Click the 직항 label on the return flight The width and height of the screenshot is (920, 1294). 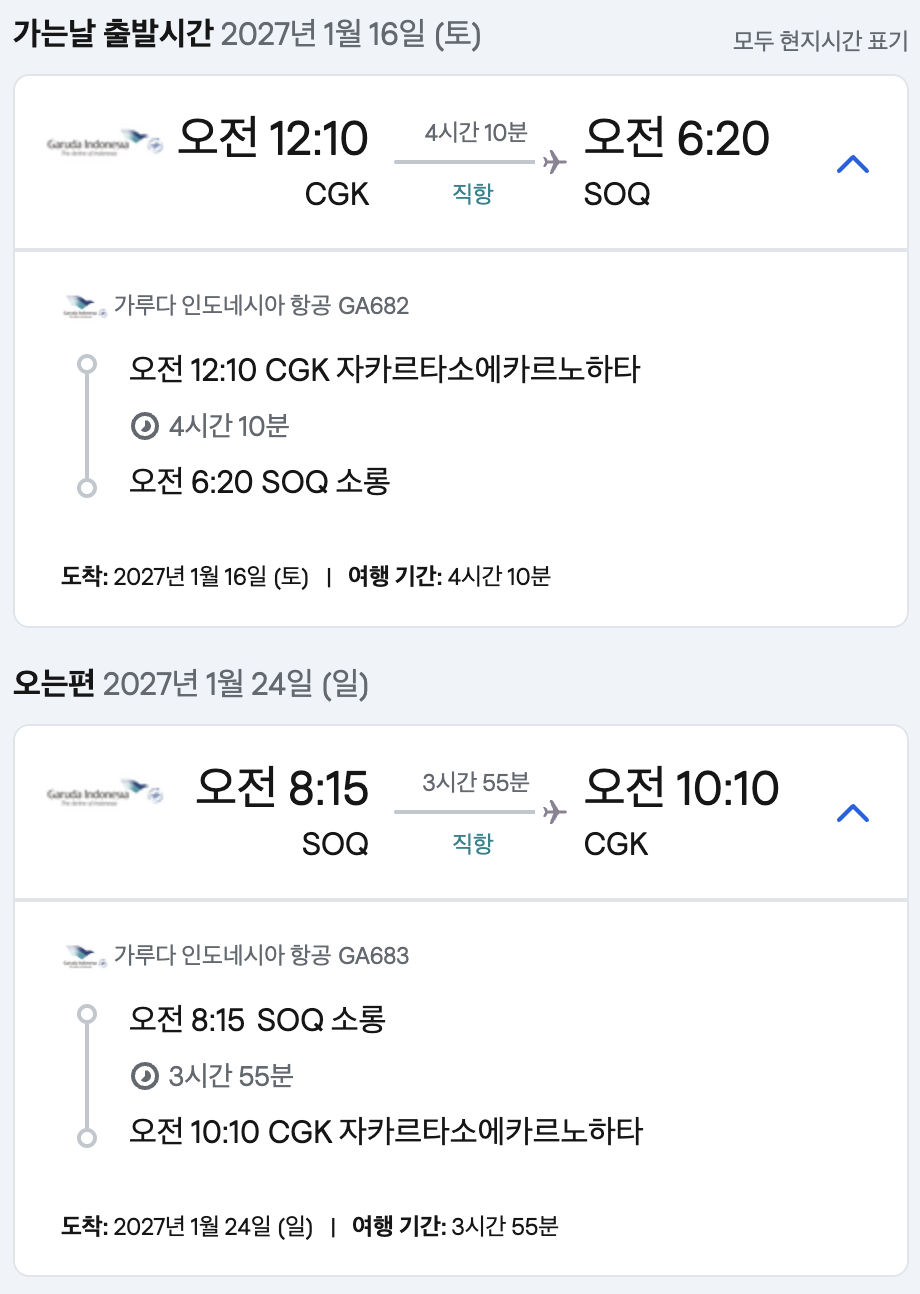coord(473,843)
